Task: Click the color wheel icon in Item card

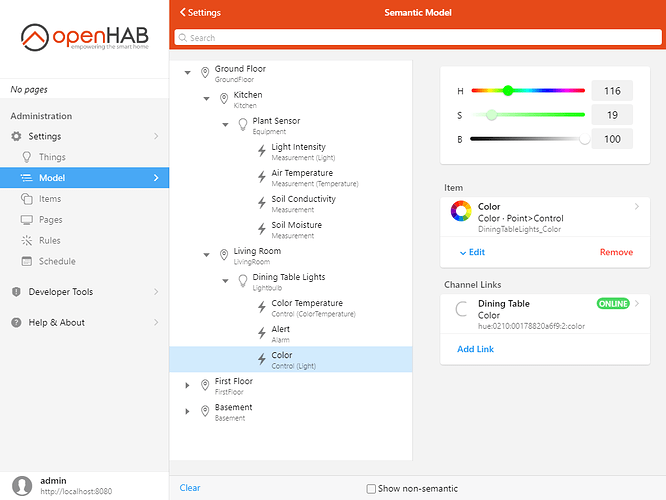Action: [461, 212]
